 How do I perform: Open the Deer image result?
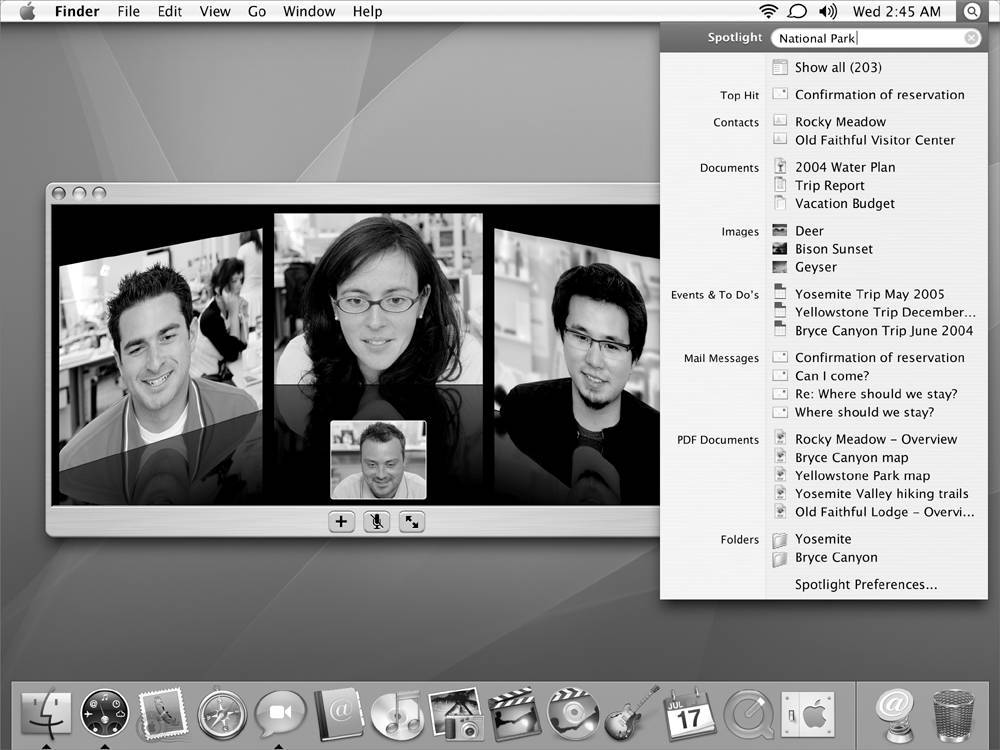[x=809, y=231]
